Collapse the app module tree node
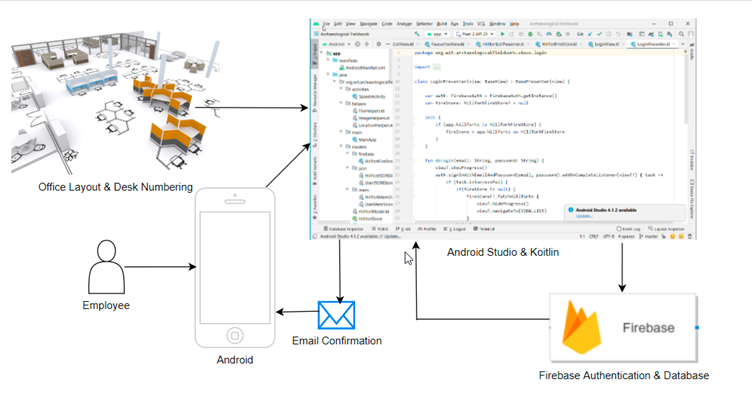 click(322, 53)
